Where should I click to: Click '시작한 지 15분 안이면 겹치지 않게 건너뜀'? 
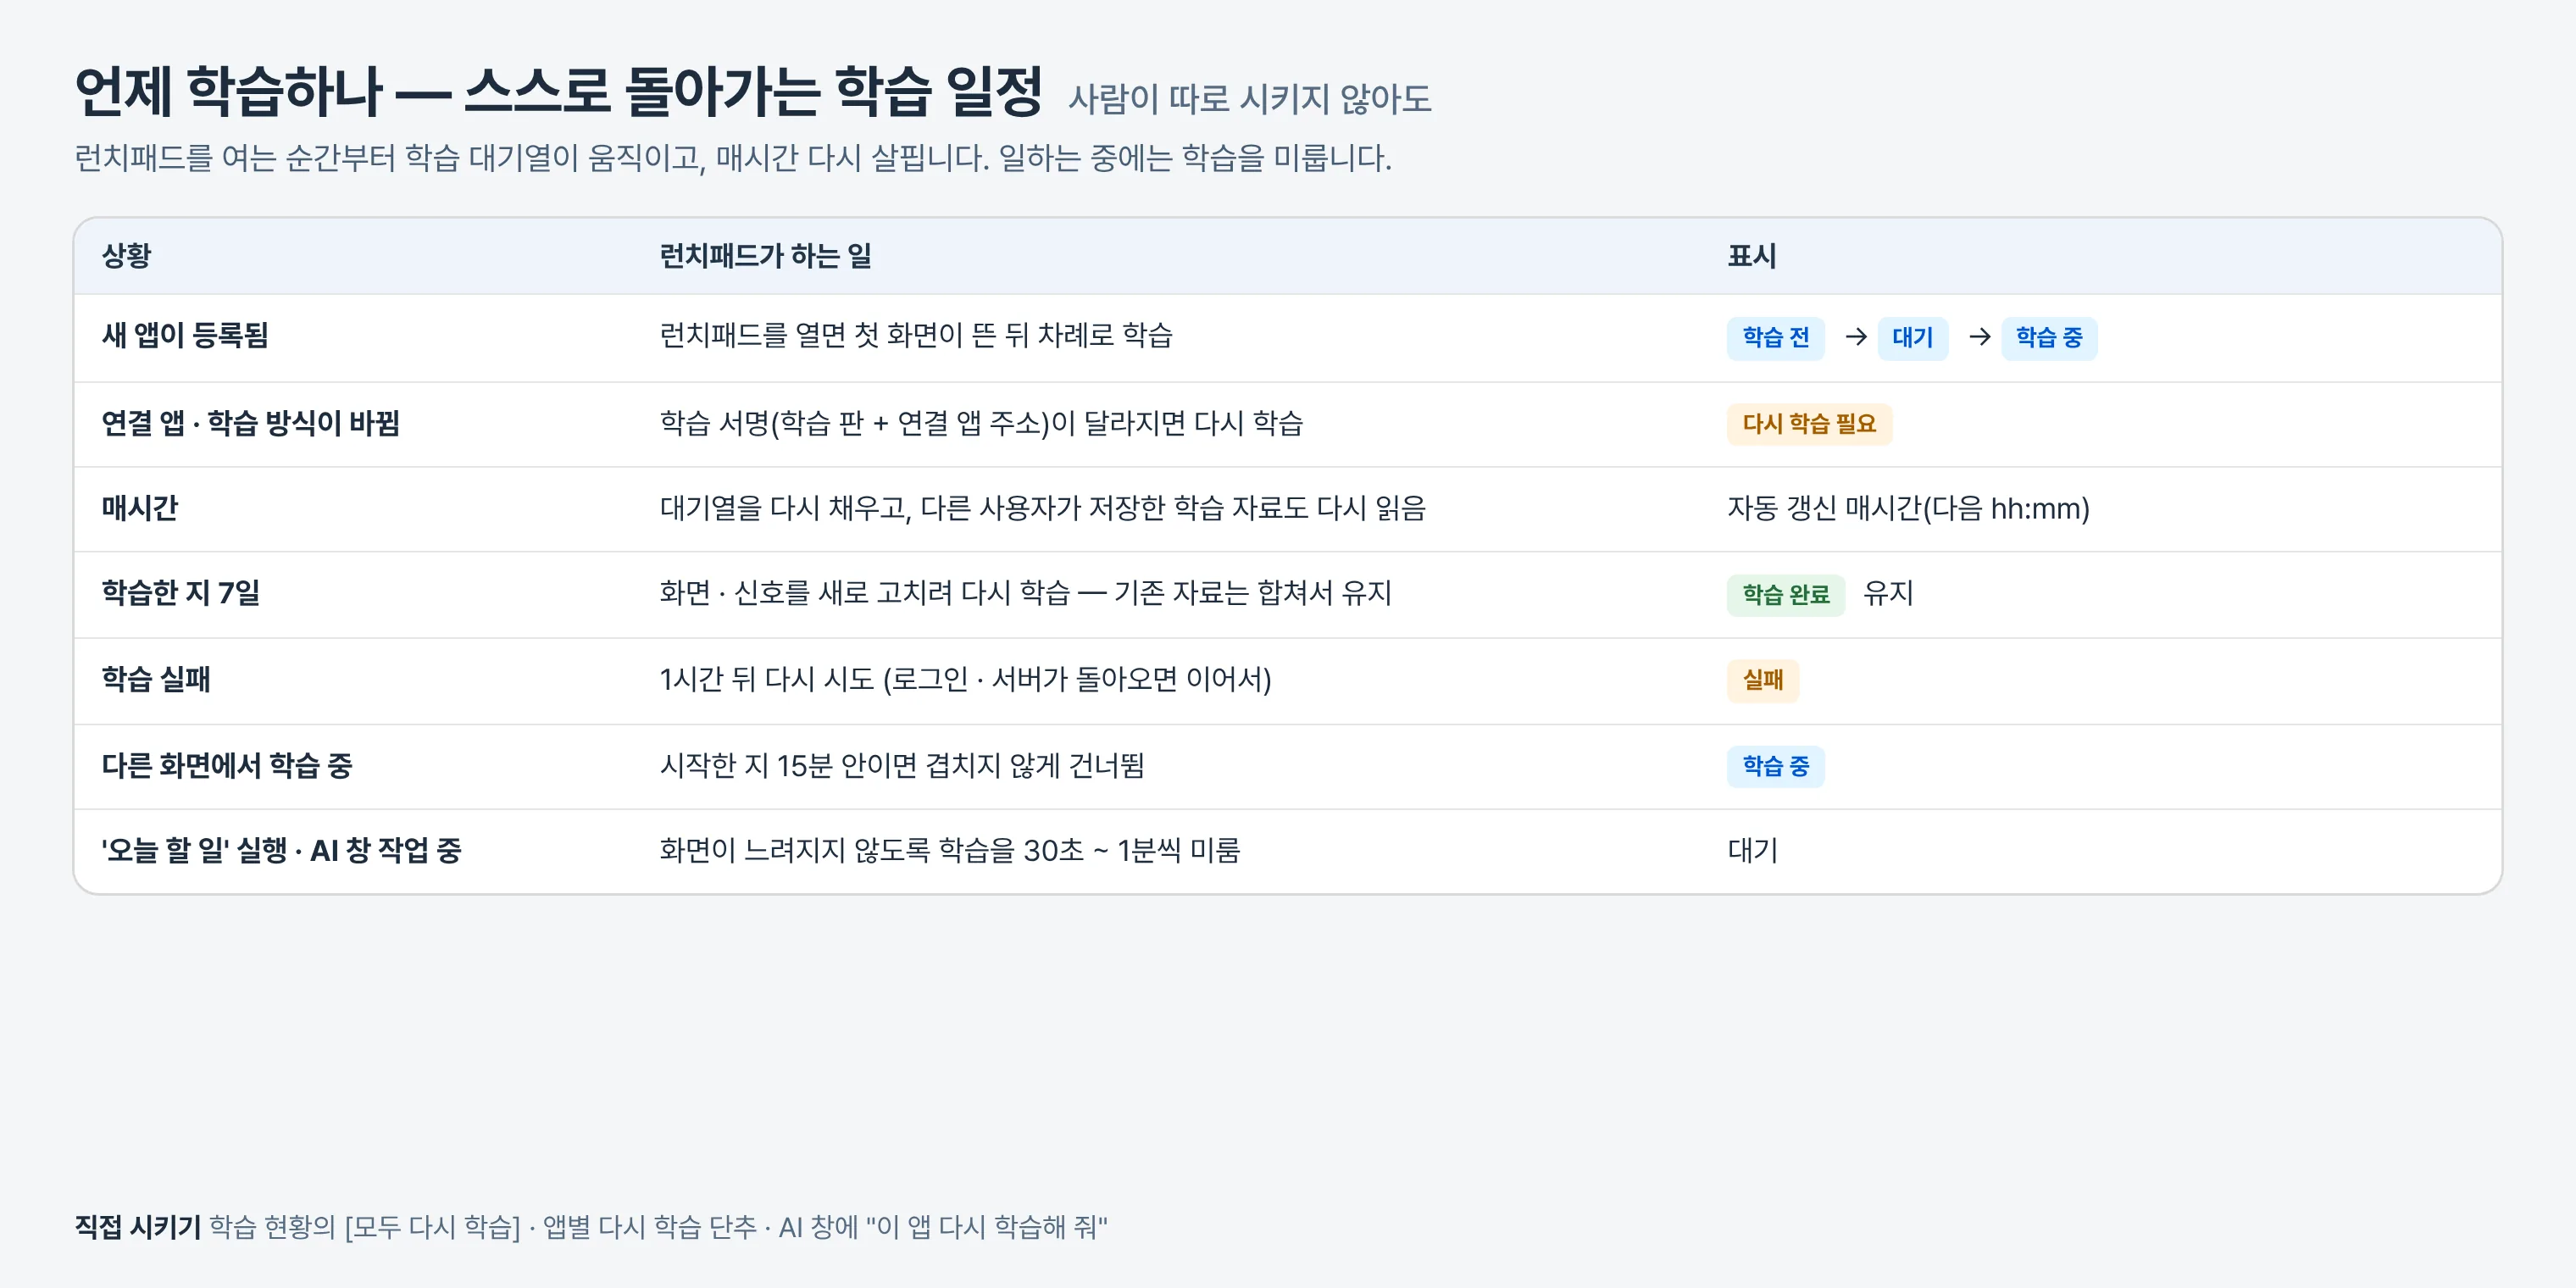pos(902,766)
